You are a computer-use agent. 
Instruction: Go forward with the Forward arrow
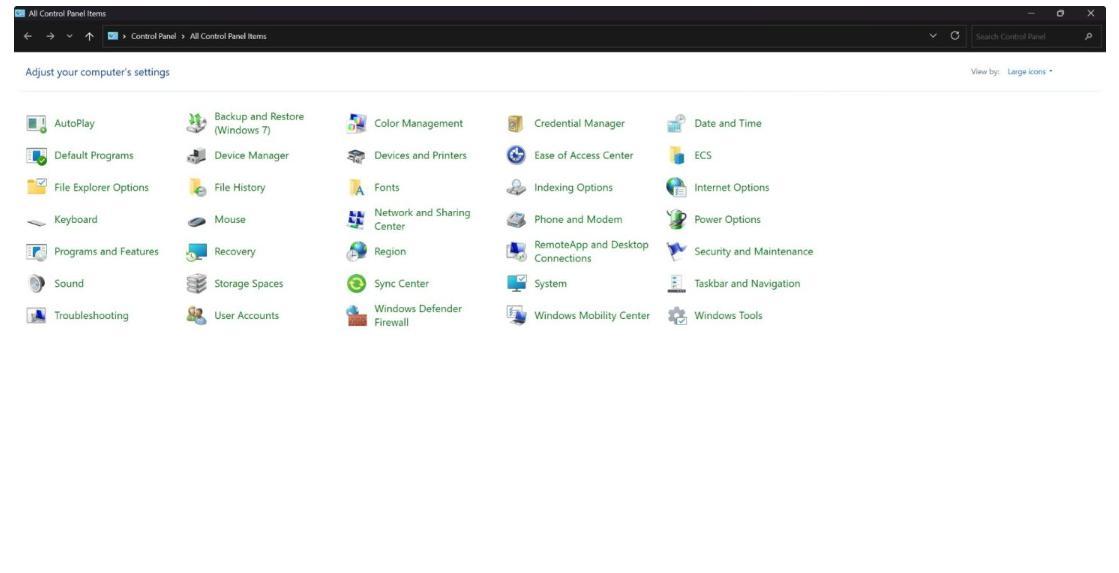pos(50,36)
